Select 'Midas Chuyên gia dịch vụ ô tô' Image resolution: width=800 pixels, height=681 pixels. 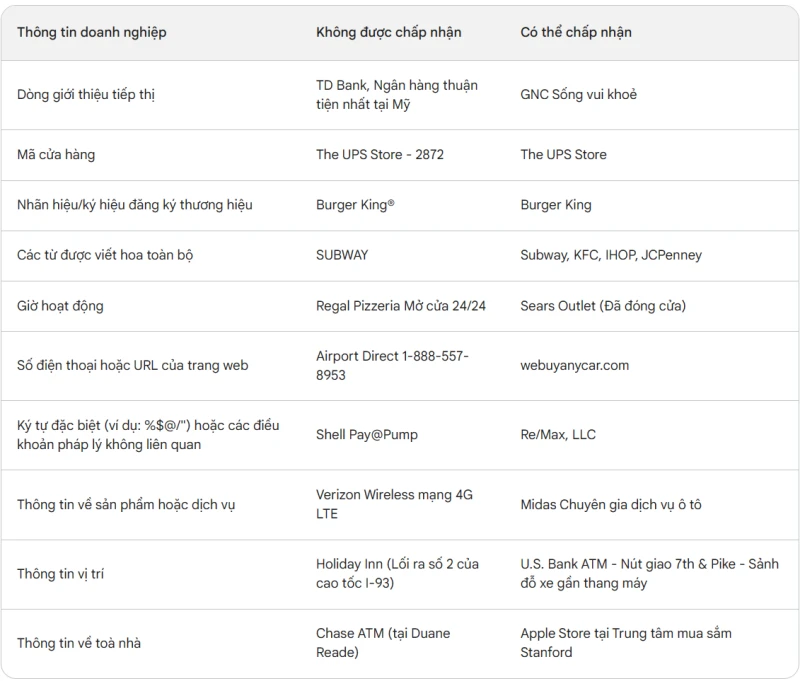click(x=611, y=505)
